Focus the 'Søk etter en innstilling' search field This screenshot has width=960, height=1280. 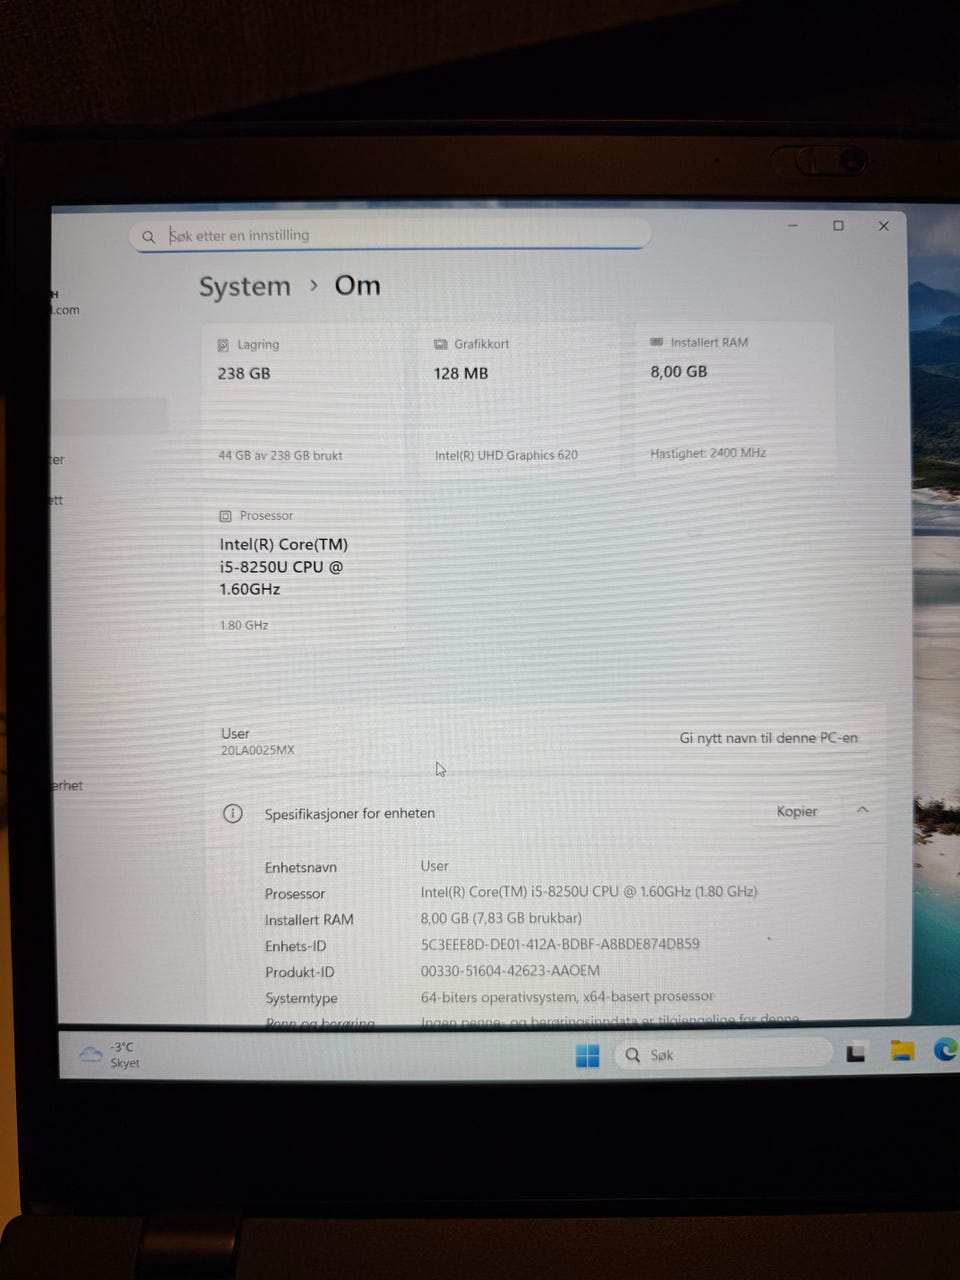coord(390,235)
